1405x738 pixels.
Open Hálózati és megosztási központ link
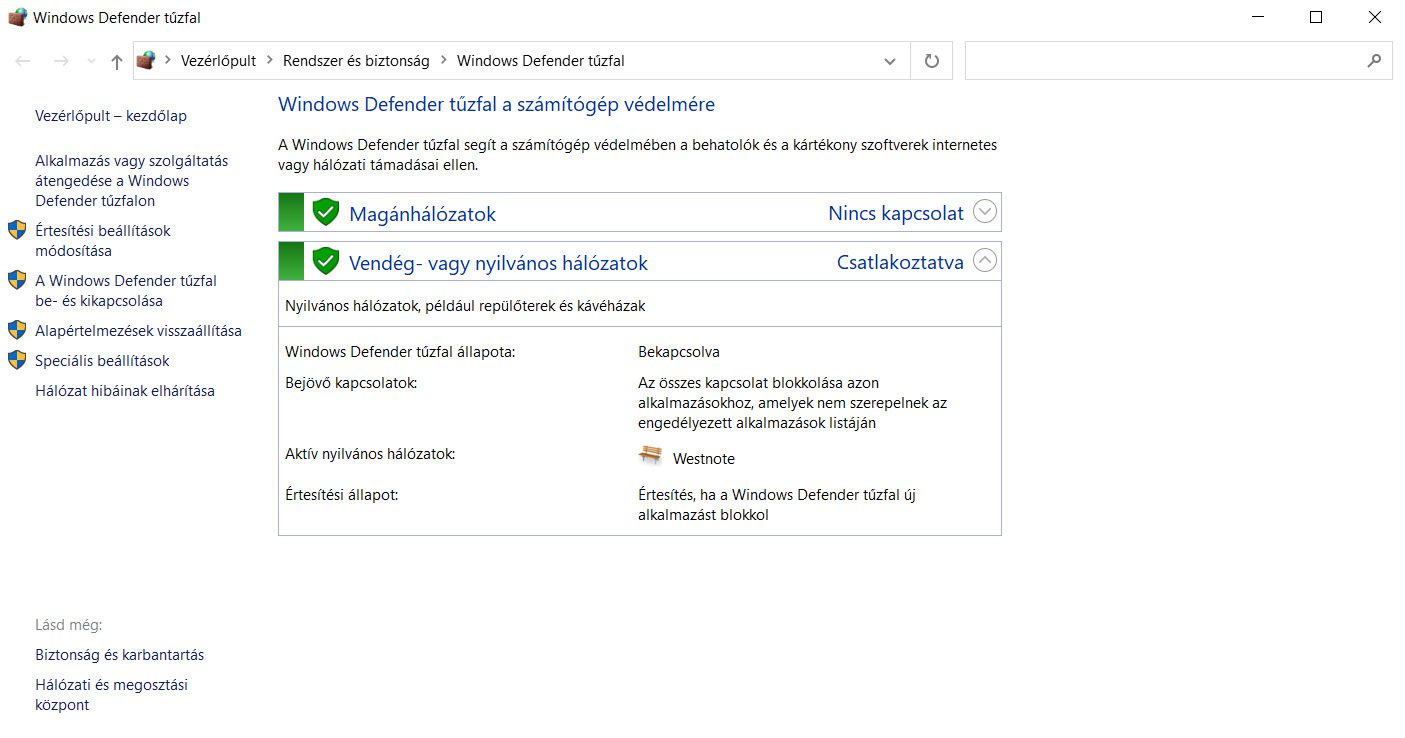111,695
